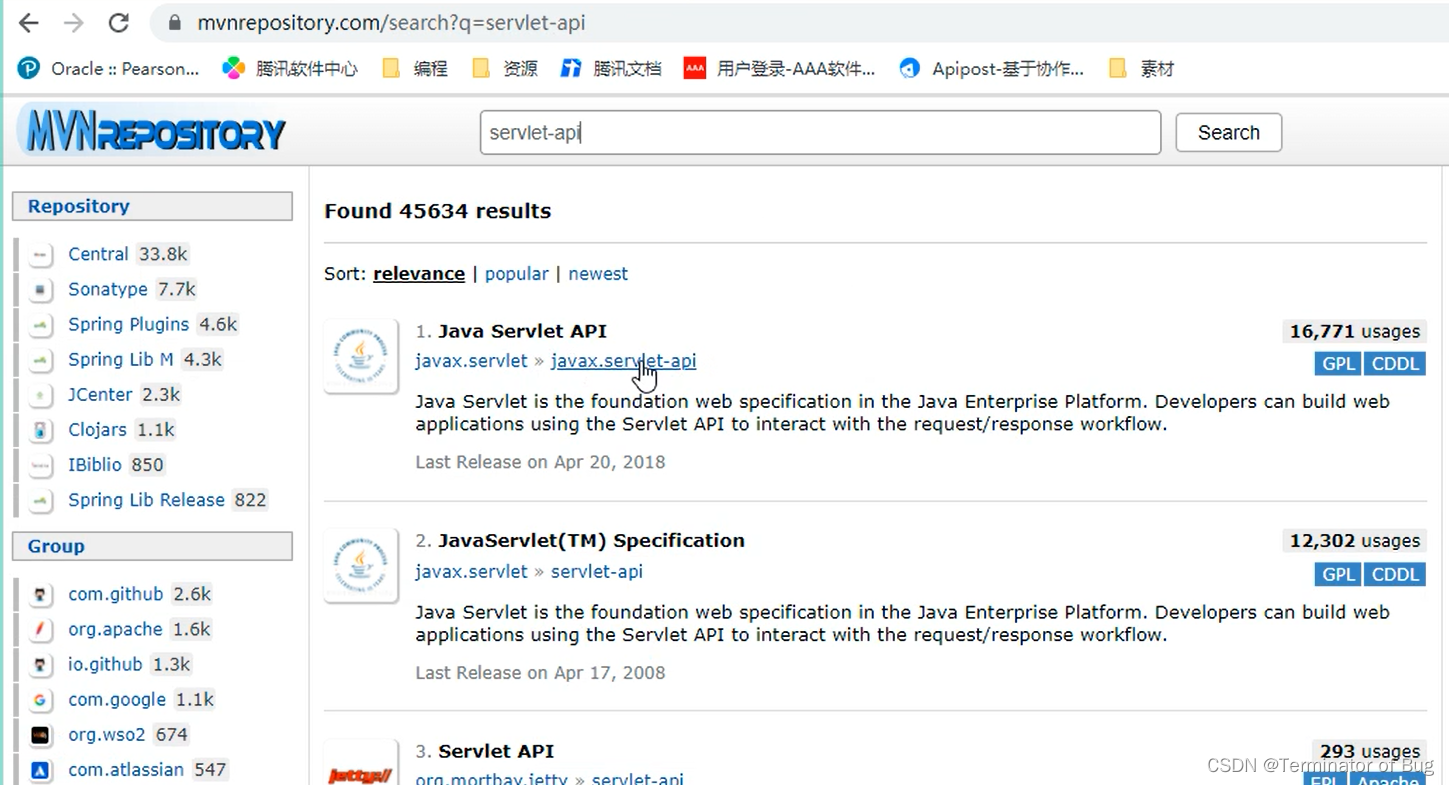The height and width of the screenshot is (785, 1449).
Task: Open javax.servlet group of second result
Action: tap(471, 571)
